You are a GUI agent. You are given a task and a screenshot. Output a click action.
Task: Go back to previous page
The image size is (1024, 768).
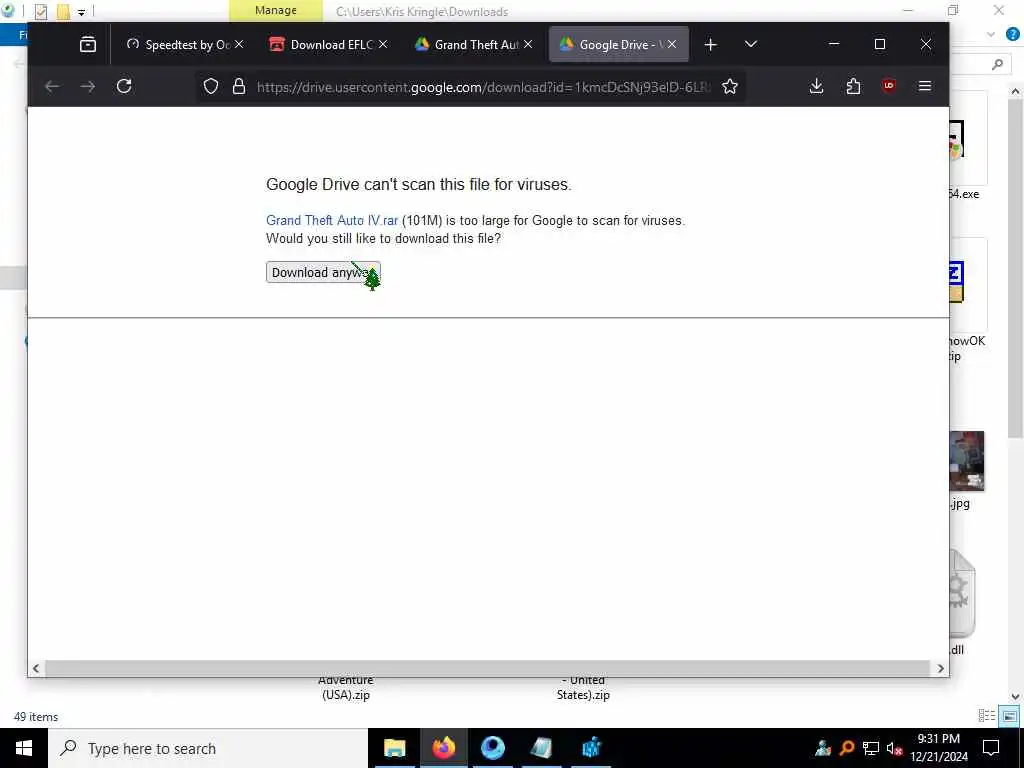tap(52, 86)
